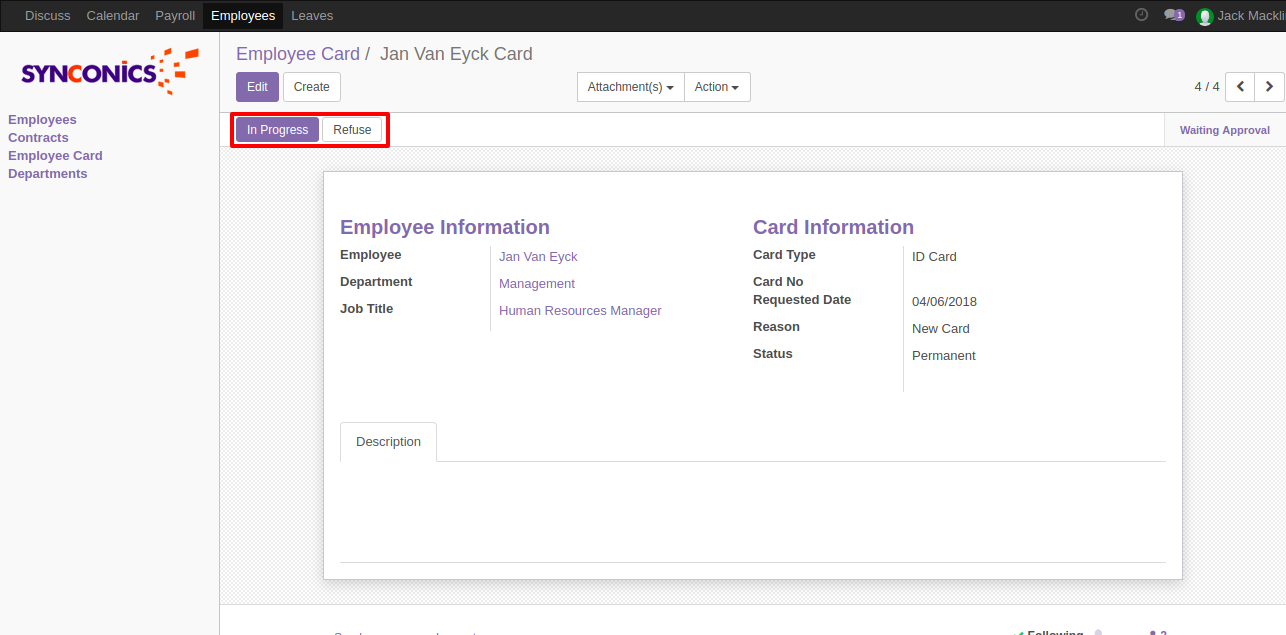1286x635 pixels.
Task: Refuse the employee card request
Action: [352, 130]
